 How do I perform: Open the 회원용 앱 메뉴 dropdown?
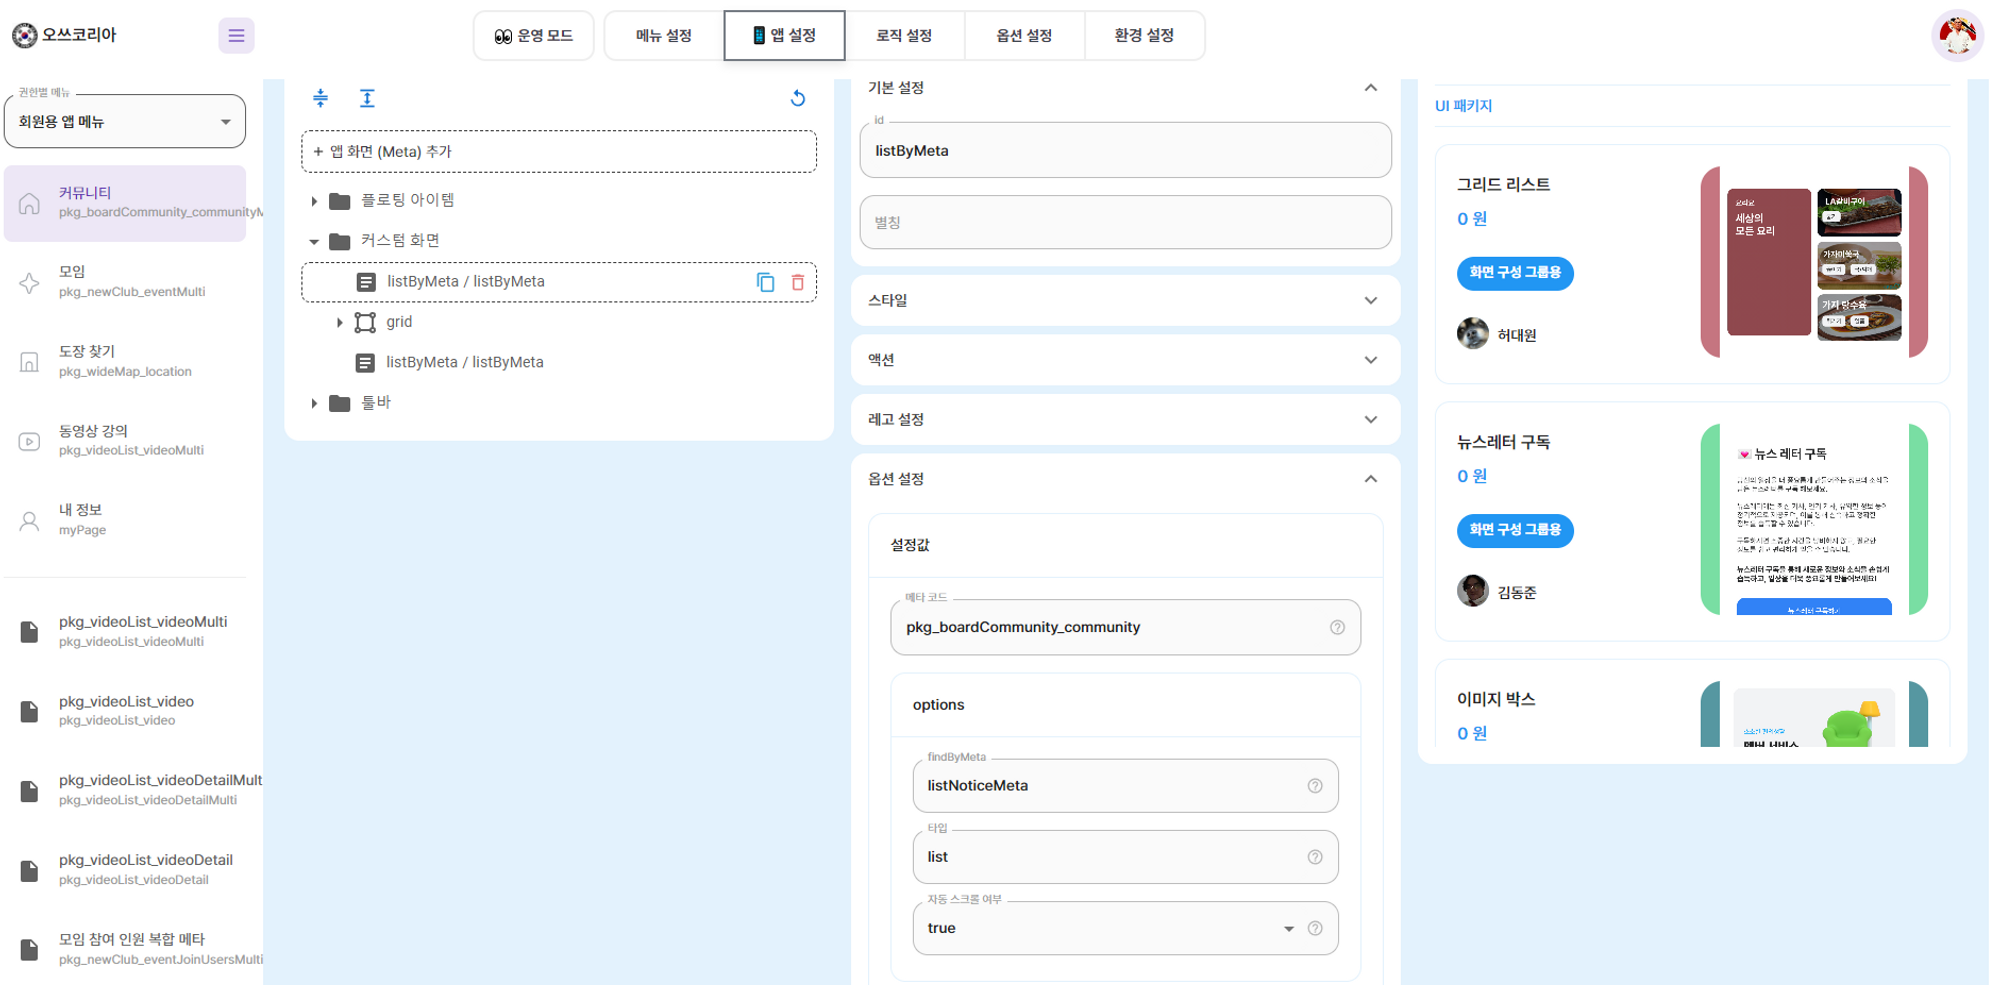(125, 122)
